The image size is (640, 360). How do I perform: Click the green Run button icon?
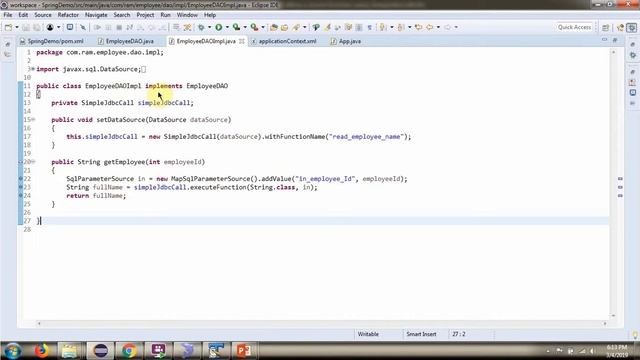click(x=219, y=27)
